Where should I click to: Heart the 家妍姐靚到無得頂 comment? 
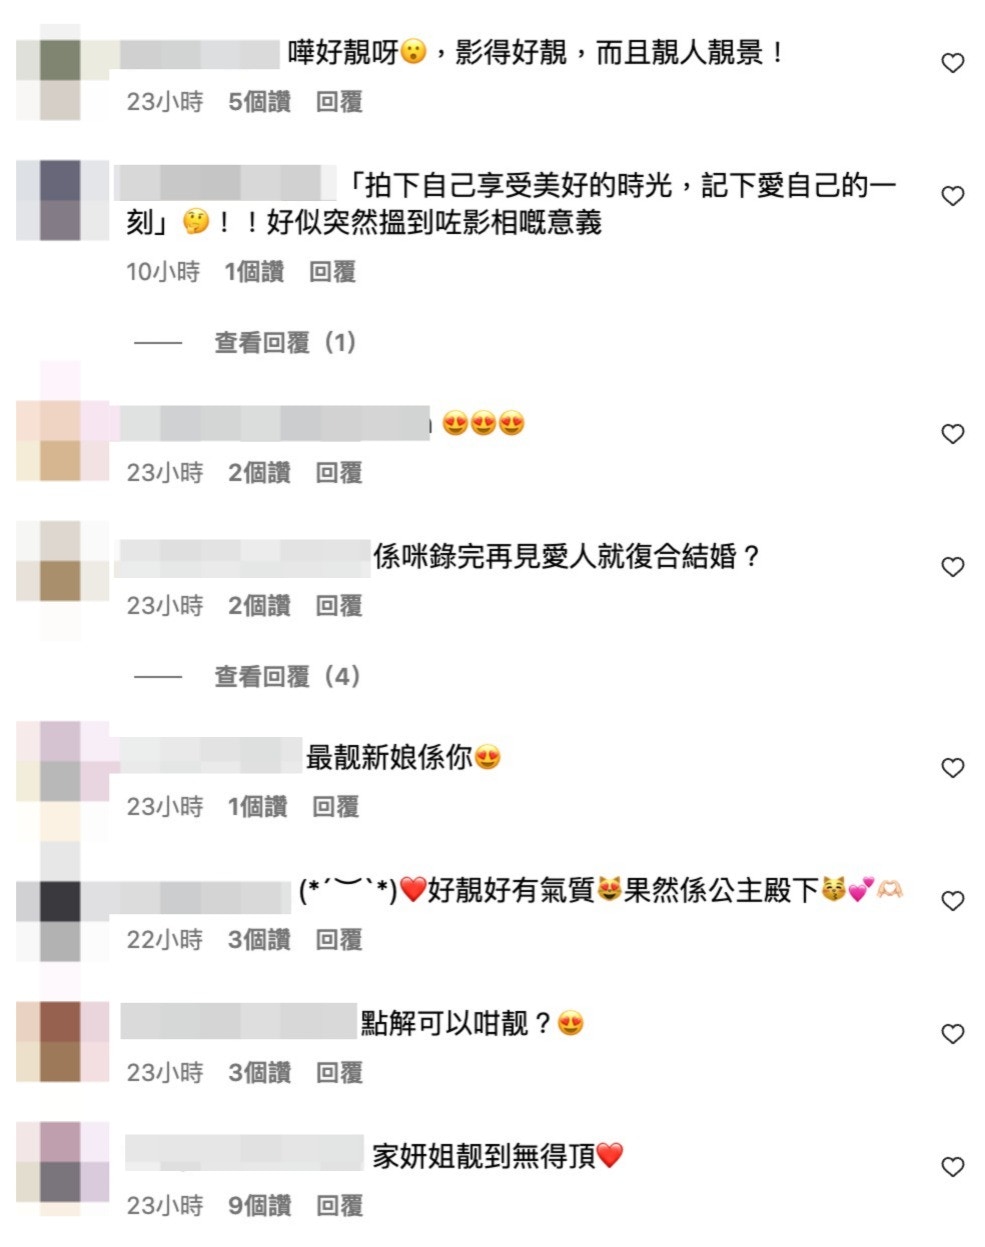click(953, 1167)
